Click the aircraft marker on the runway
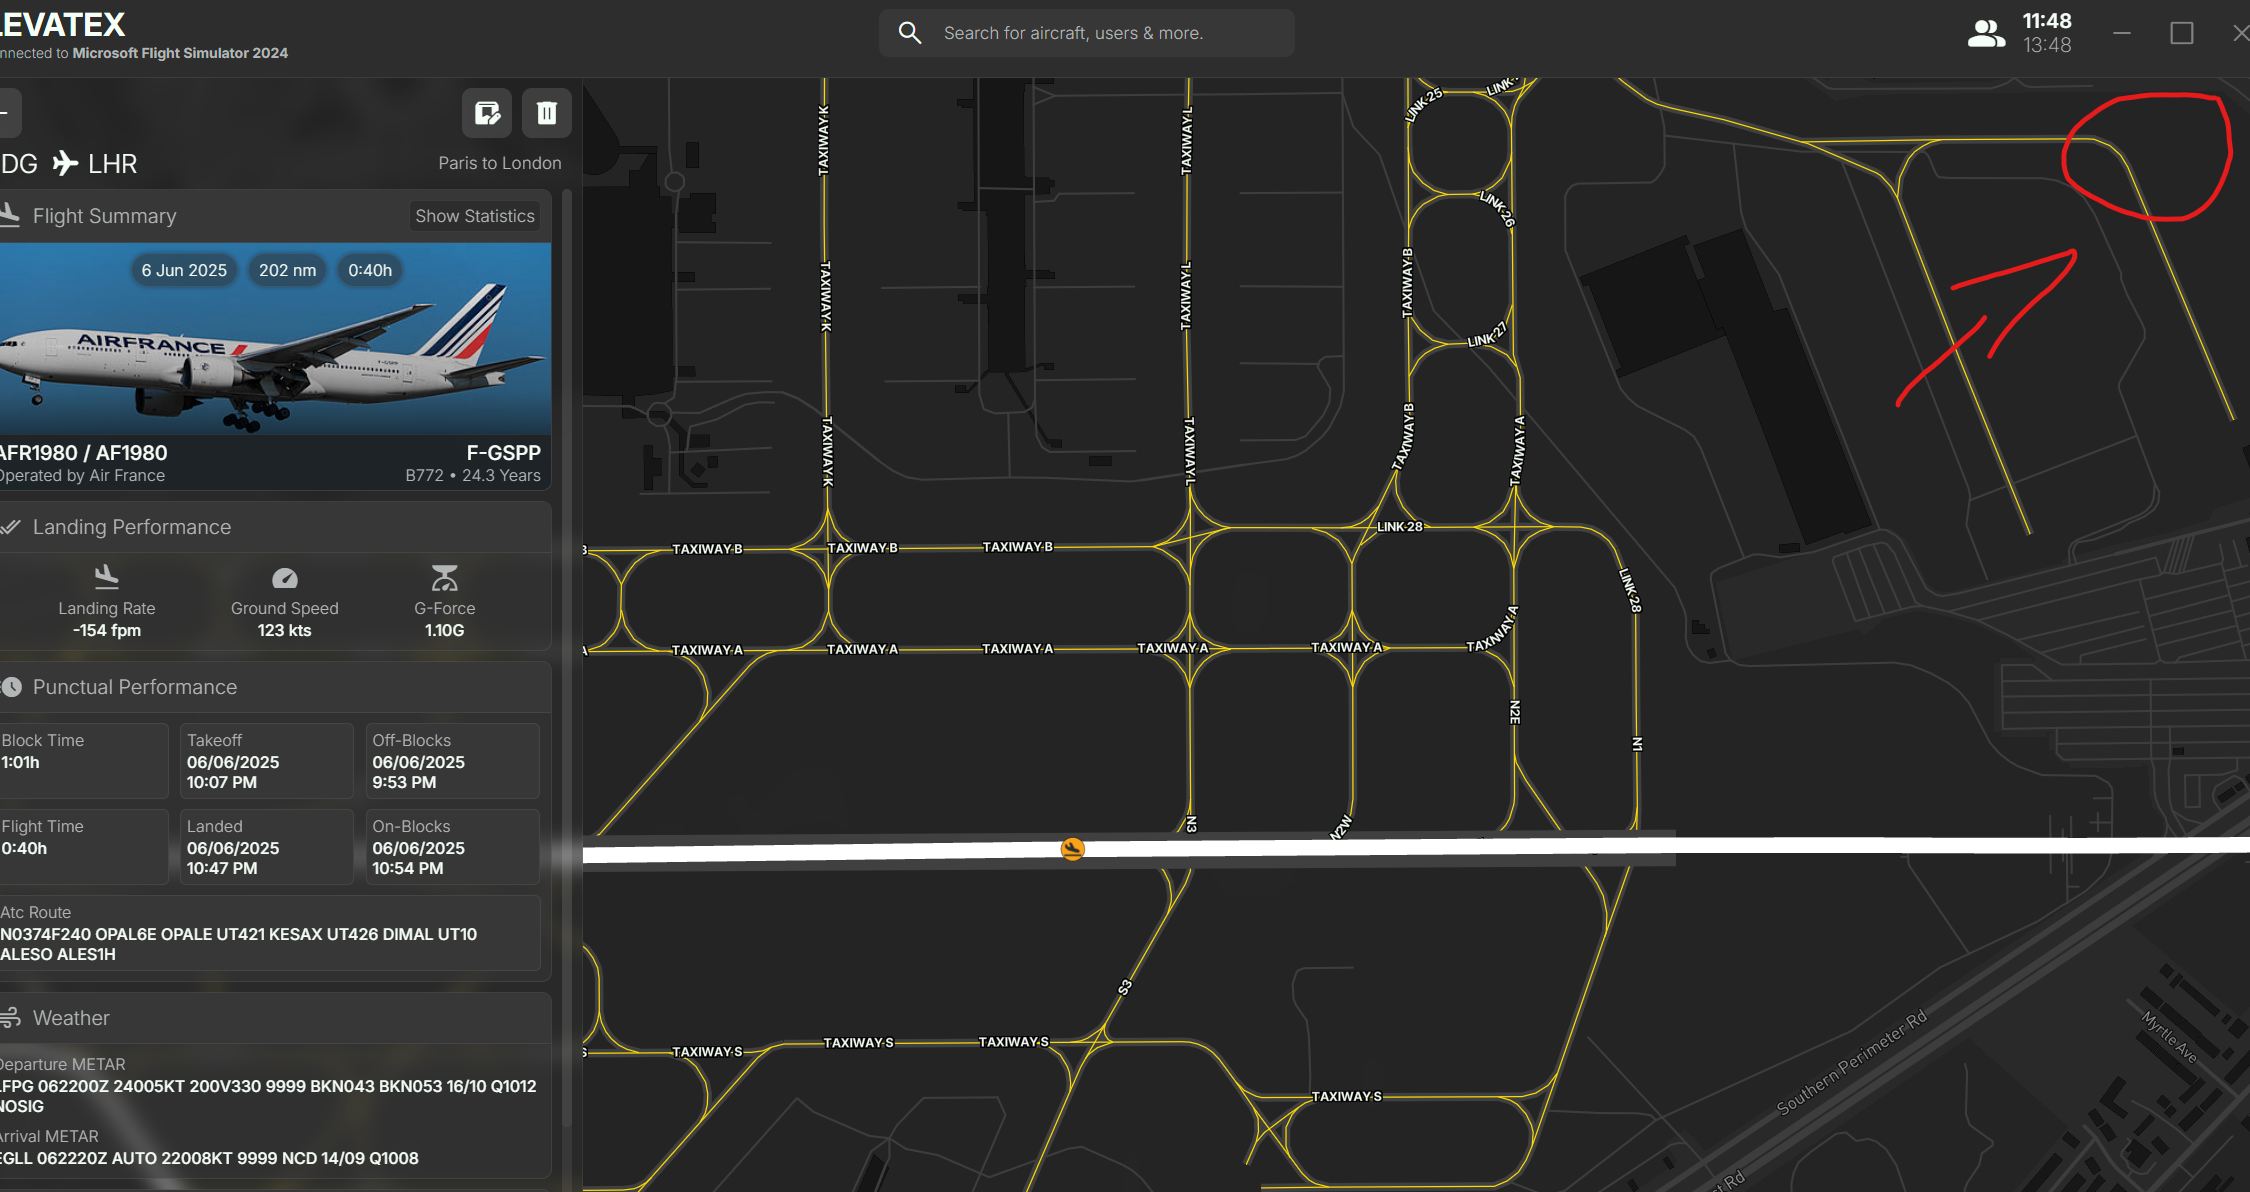 pyautogui.click(x=1072, y=849)
